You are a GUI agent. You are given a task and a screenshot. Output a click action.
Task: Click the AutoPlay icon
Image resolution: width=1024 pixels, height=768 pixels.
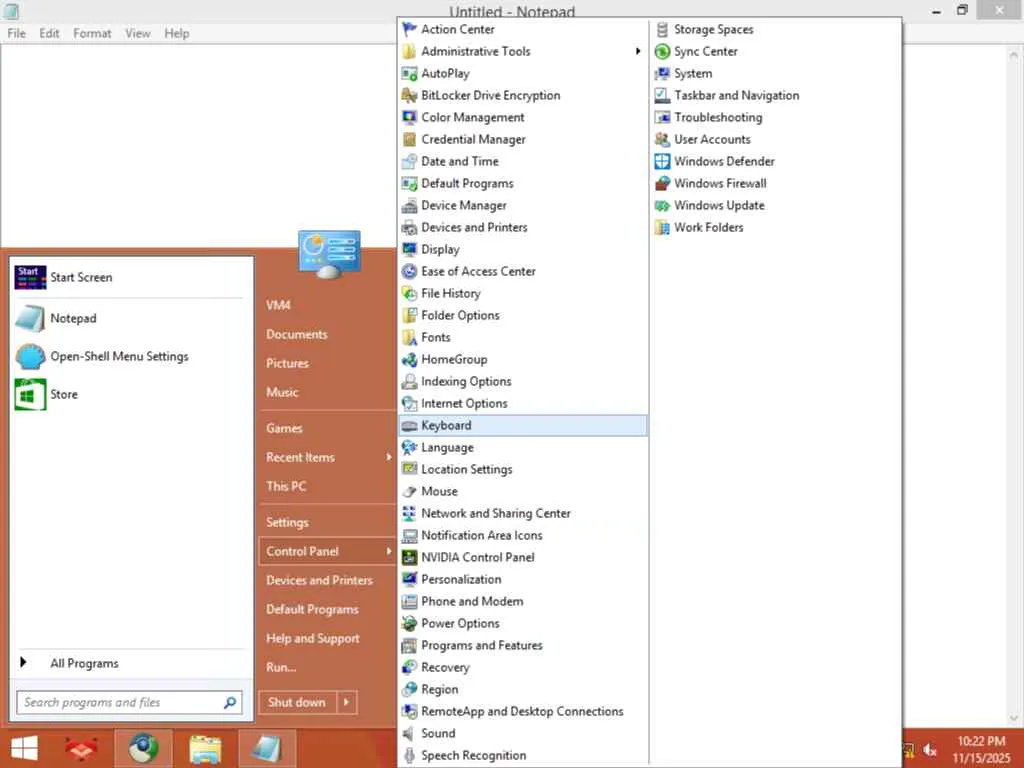click(x=409, y=74)
